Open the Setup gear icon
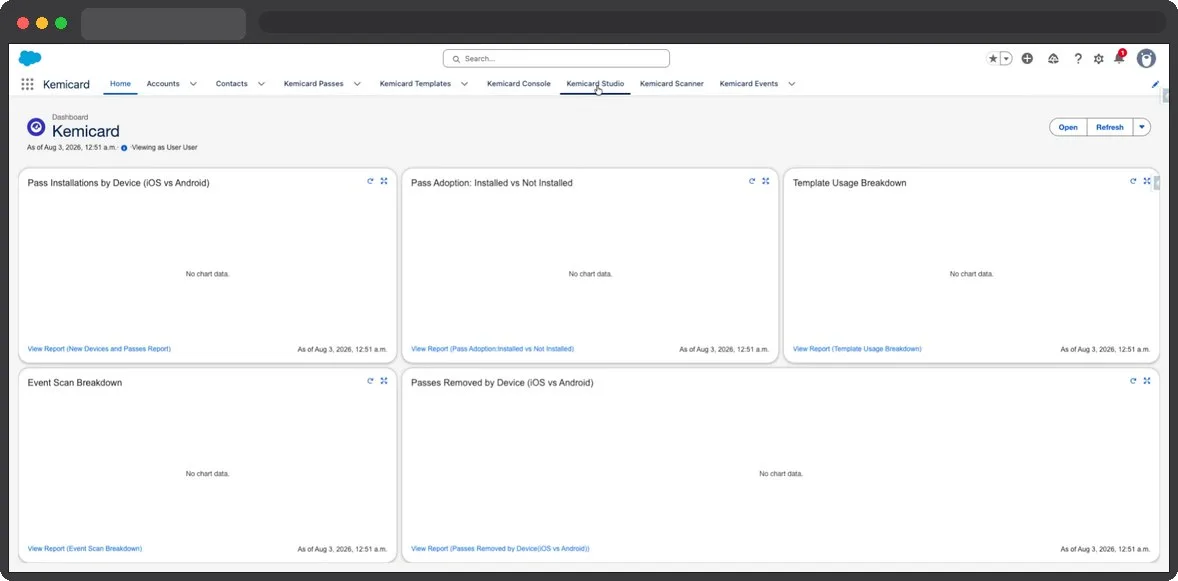Image resolution: width=1178 pixels, height=581 pixels. 1098,59
